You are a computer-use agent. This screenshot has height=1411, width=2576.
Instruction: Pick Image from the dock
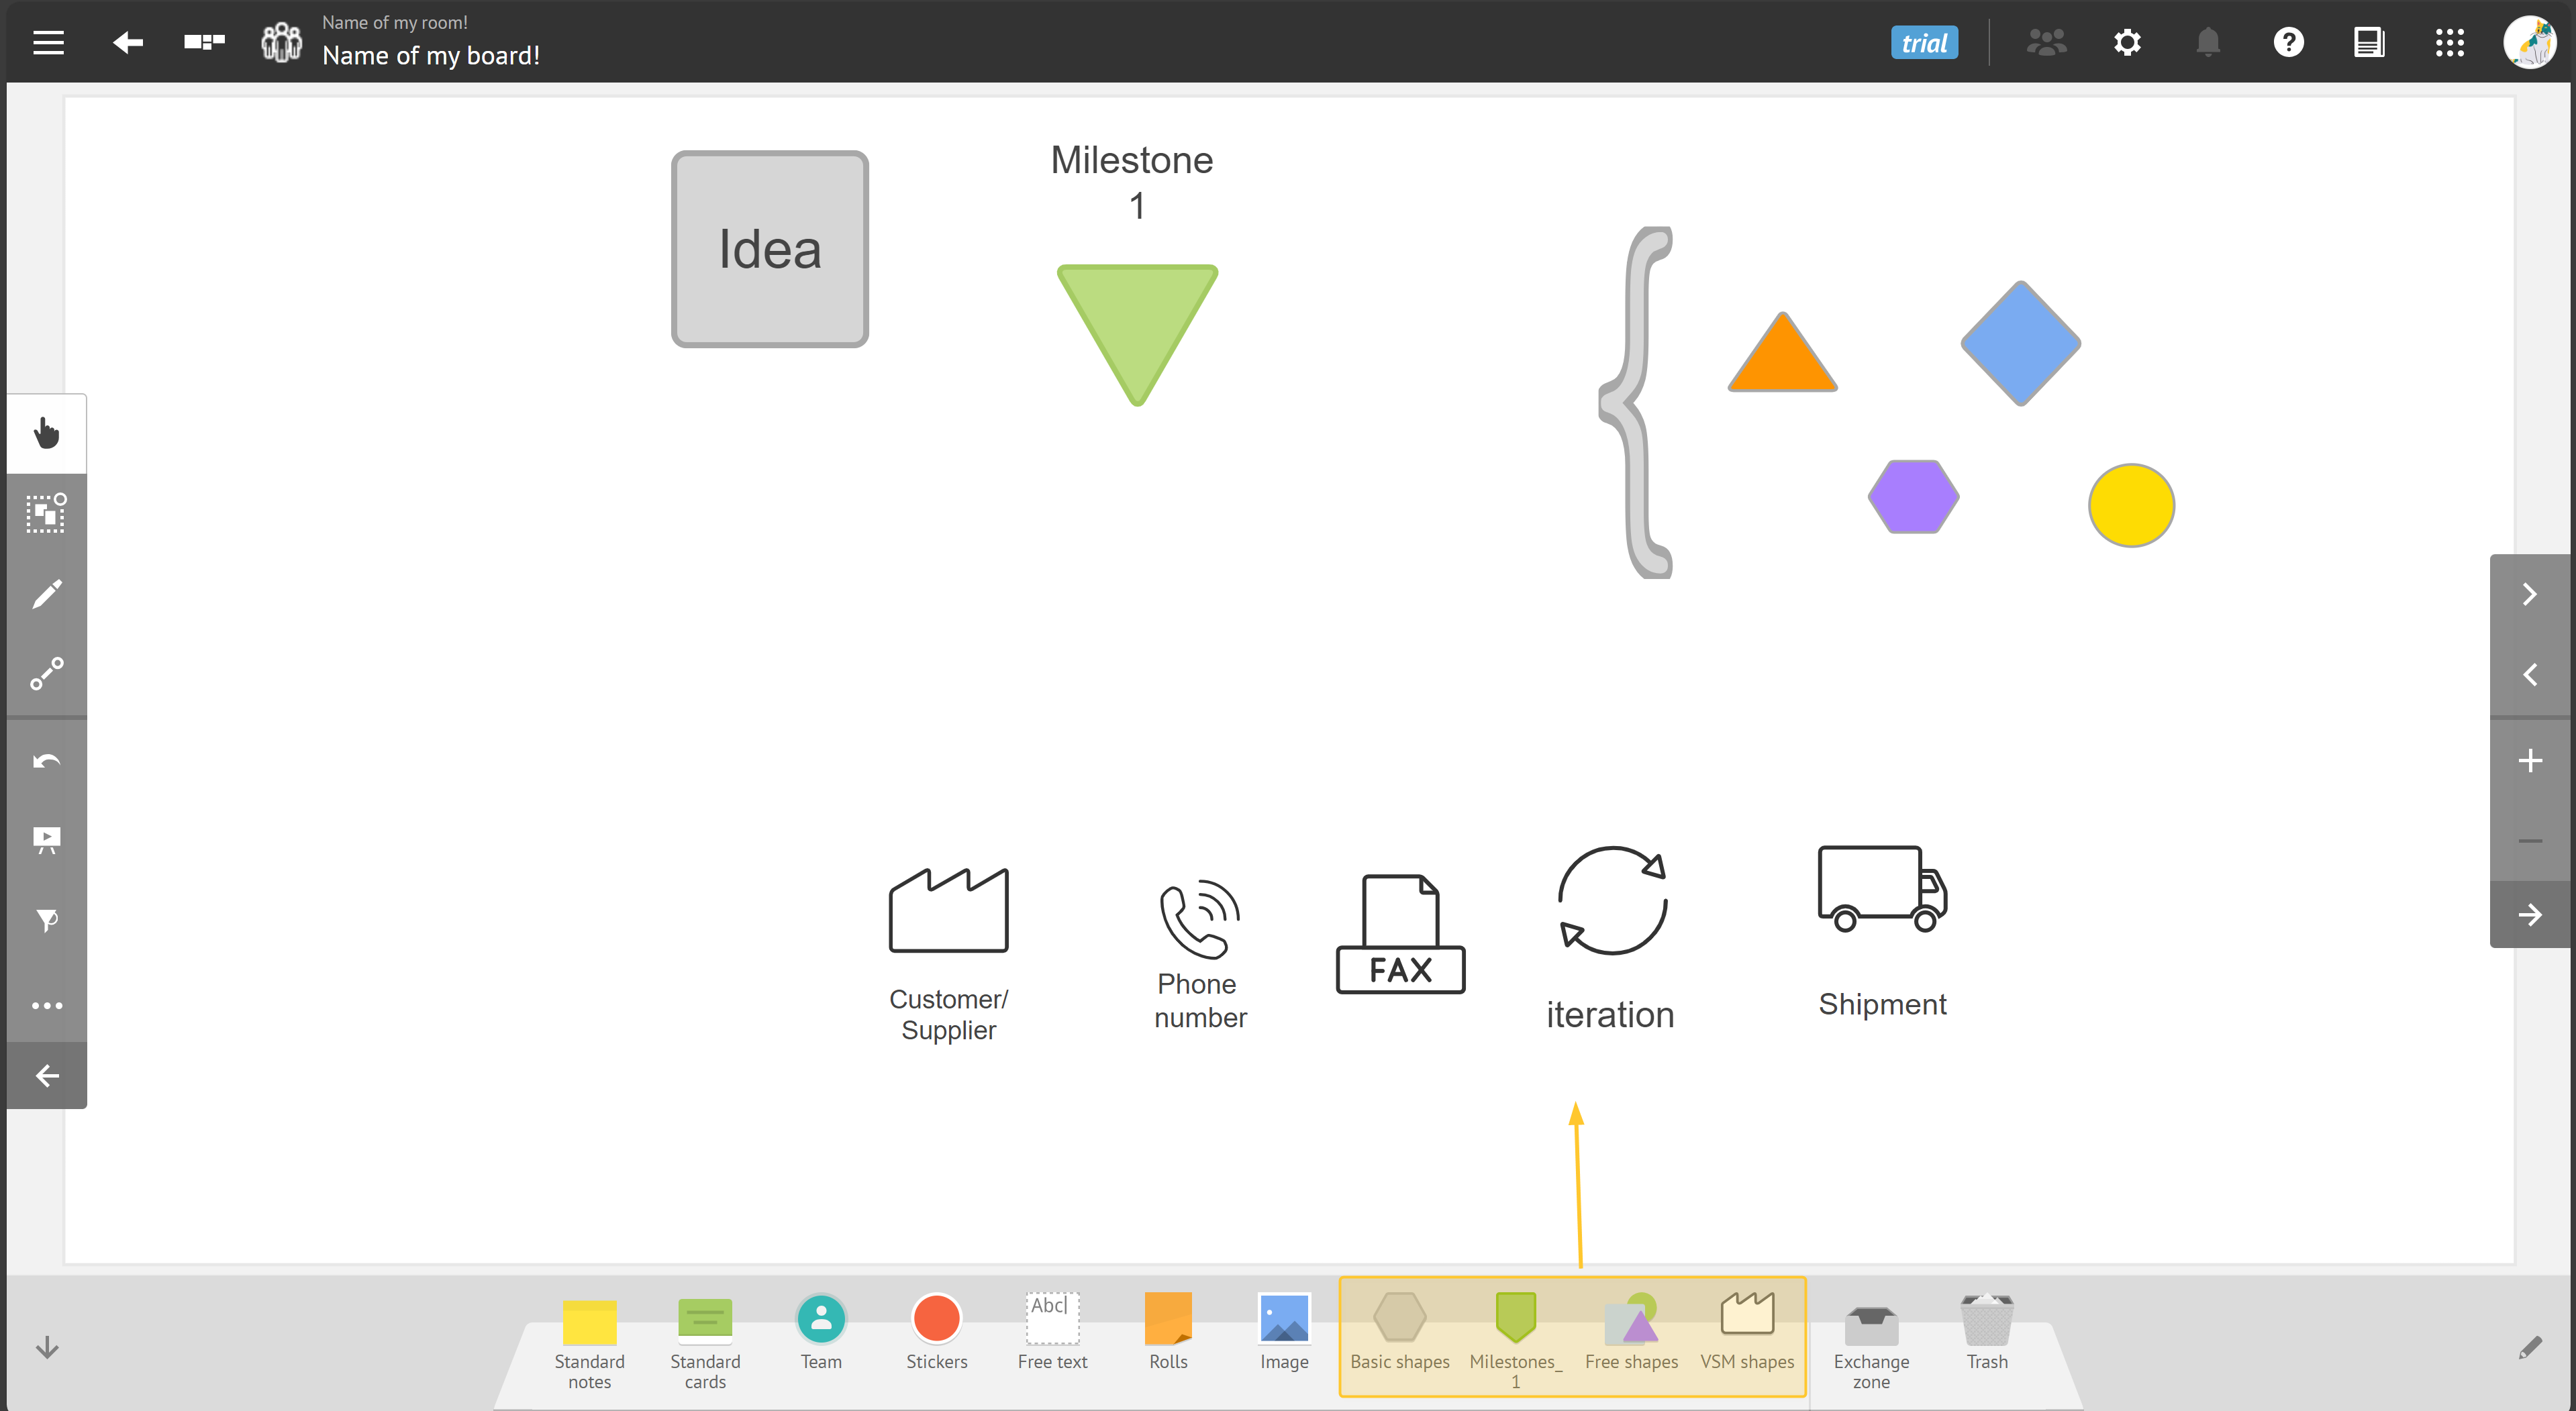click(x=1284, y=1332)
